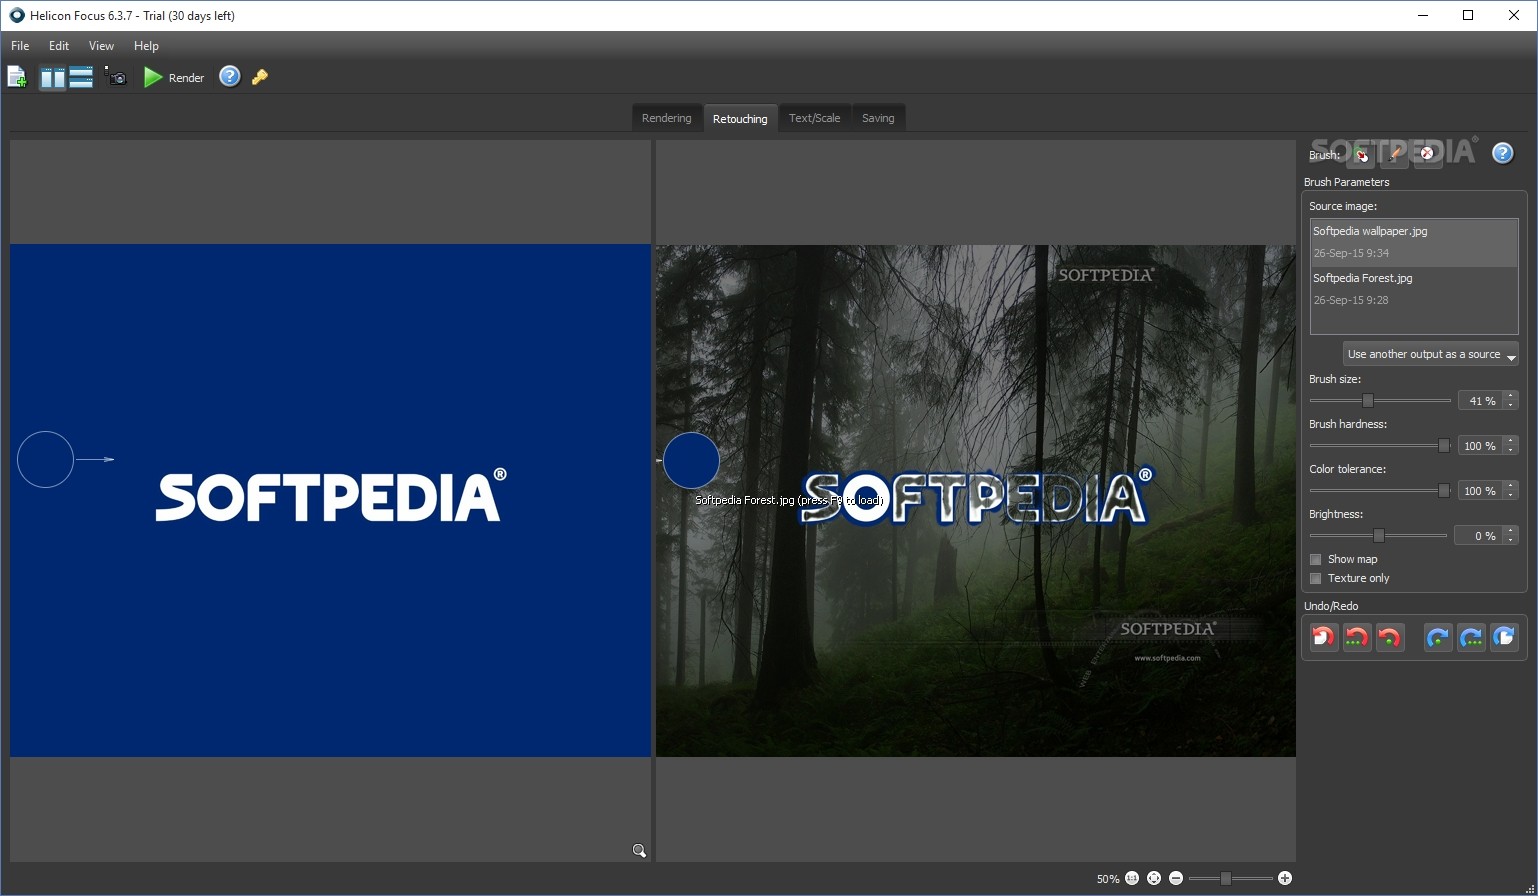This screenshot has width=1538, height=896.
Task: Open the Edit menu
Action: [59, 45]
